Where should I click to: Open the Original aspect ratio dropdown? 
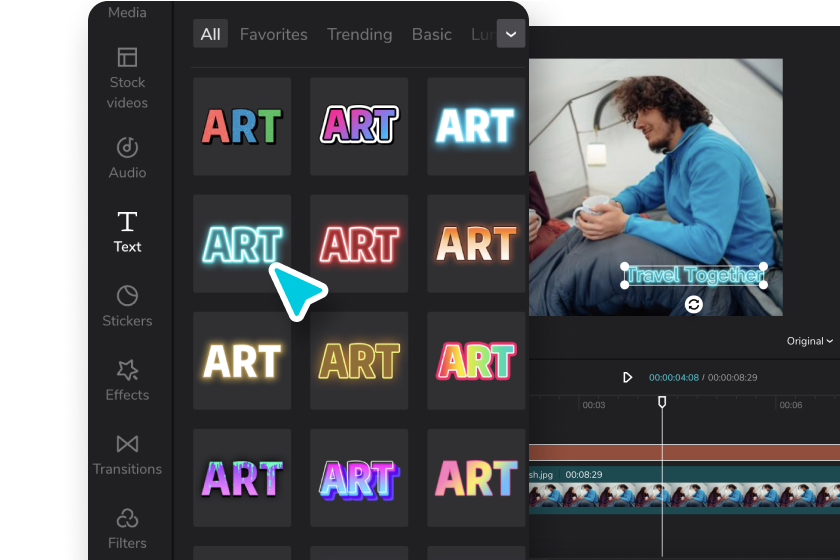pos(809,341)
